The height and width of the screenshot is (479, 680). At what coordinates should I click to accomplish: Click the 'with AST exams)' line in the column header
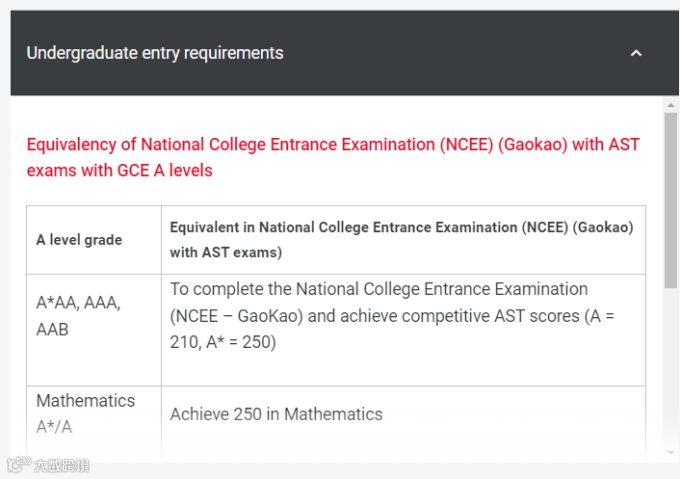(x=226, y=252)
